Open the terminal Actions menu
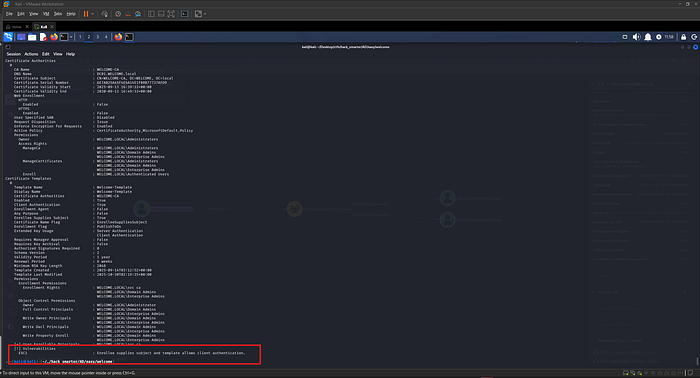 click(x=31, y=54)
